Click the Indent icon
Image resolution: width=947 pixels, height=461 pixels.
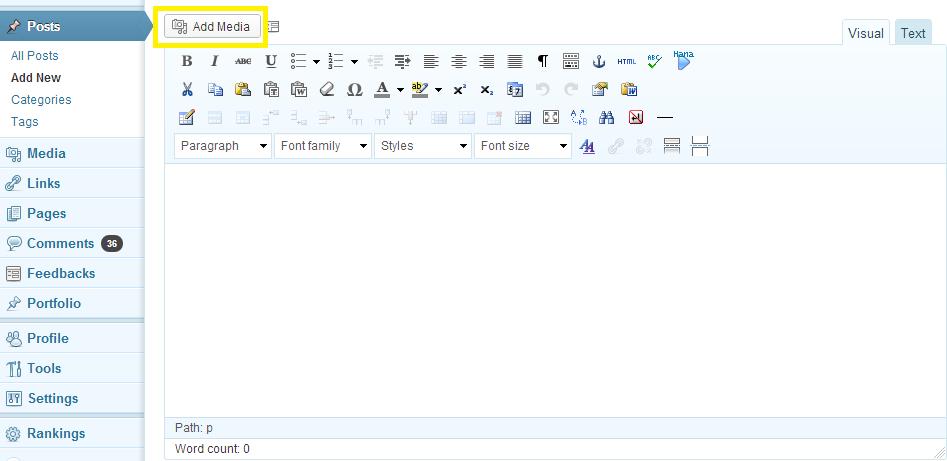[403, 61]
